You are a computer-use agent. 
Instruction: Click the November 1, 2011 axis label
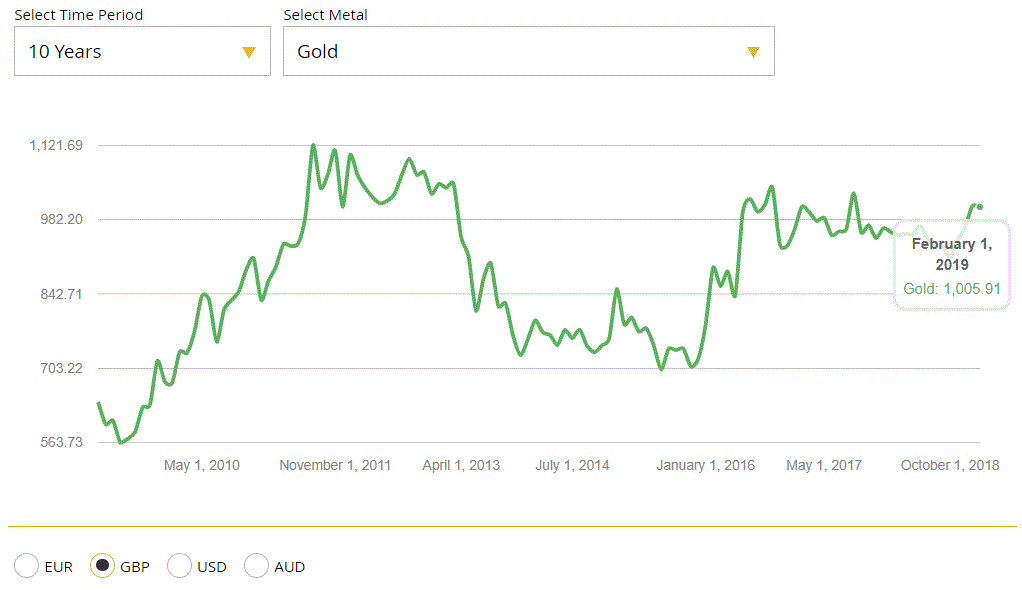coord(335,466)
